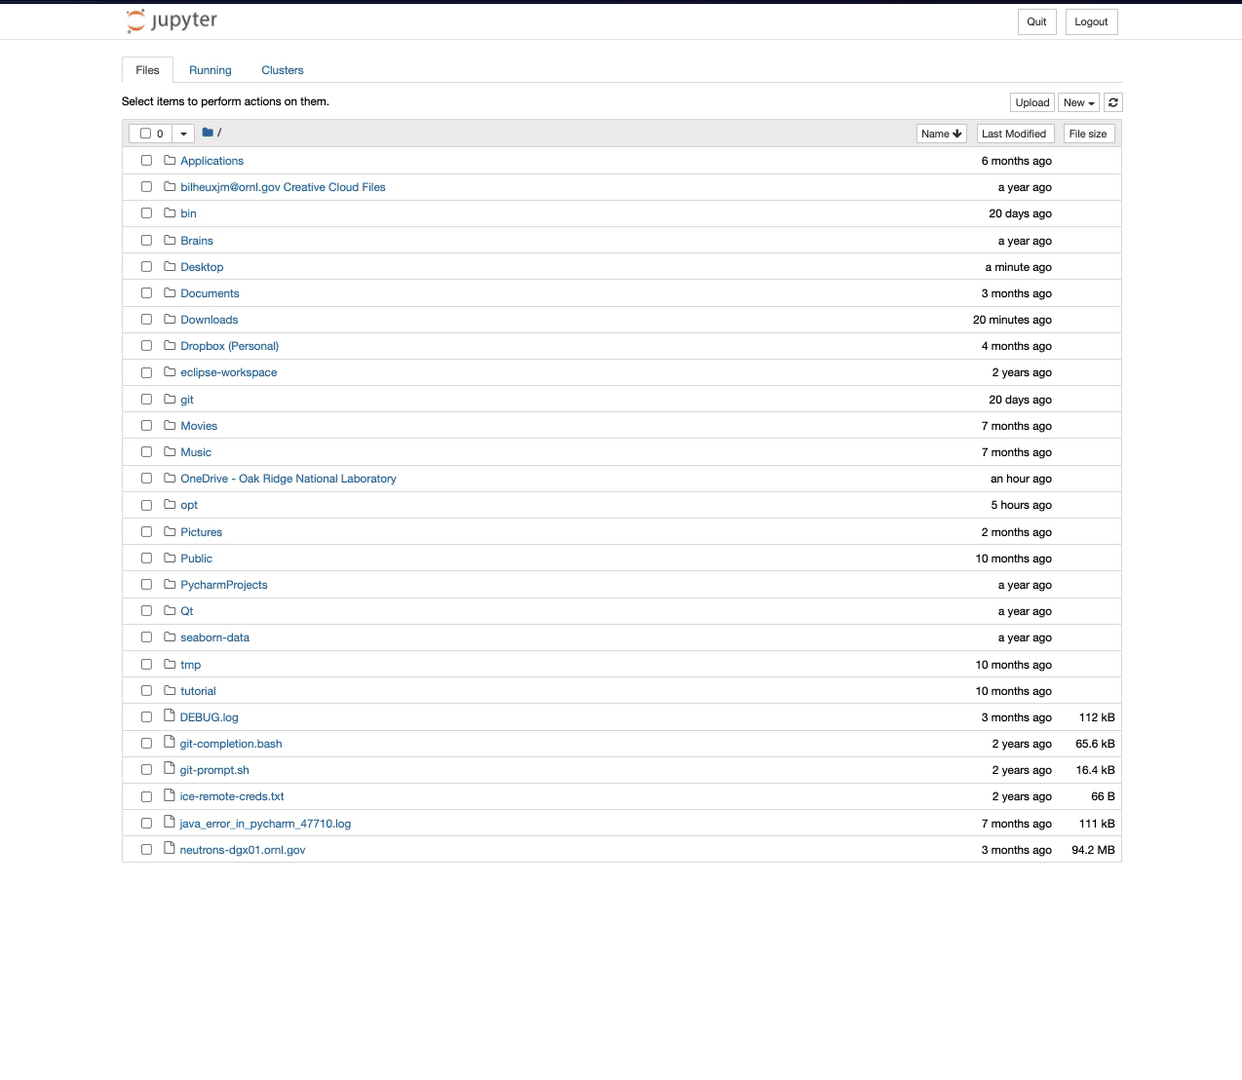Tick the checkbox next to ice-remote-creds.txt

click(146, 796)
